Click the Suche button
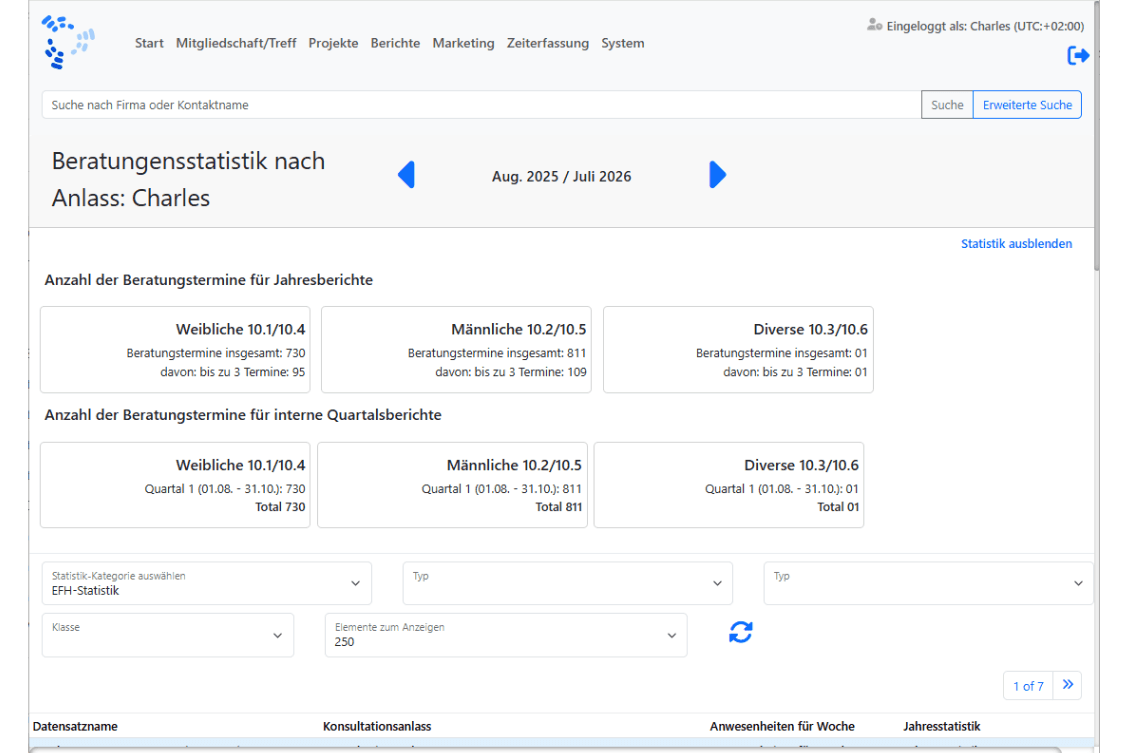Viewport: 1128px width, 753px height. 947,105
